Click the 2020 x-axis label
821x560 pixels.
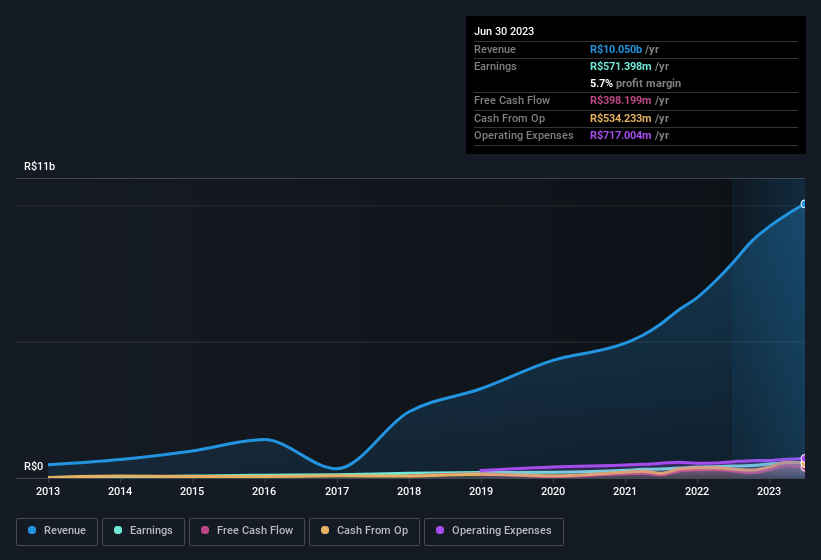pos(553,491)
